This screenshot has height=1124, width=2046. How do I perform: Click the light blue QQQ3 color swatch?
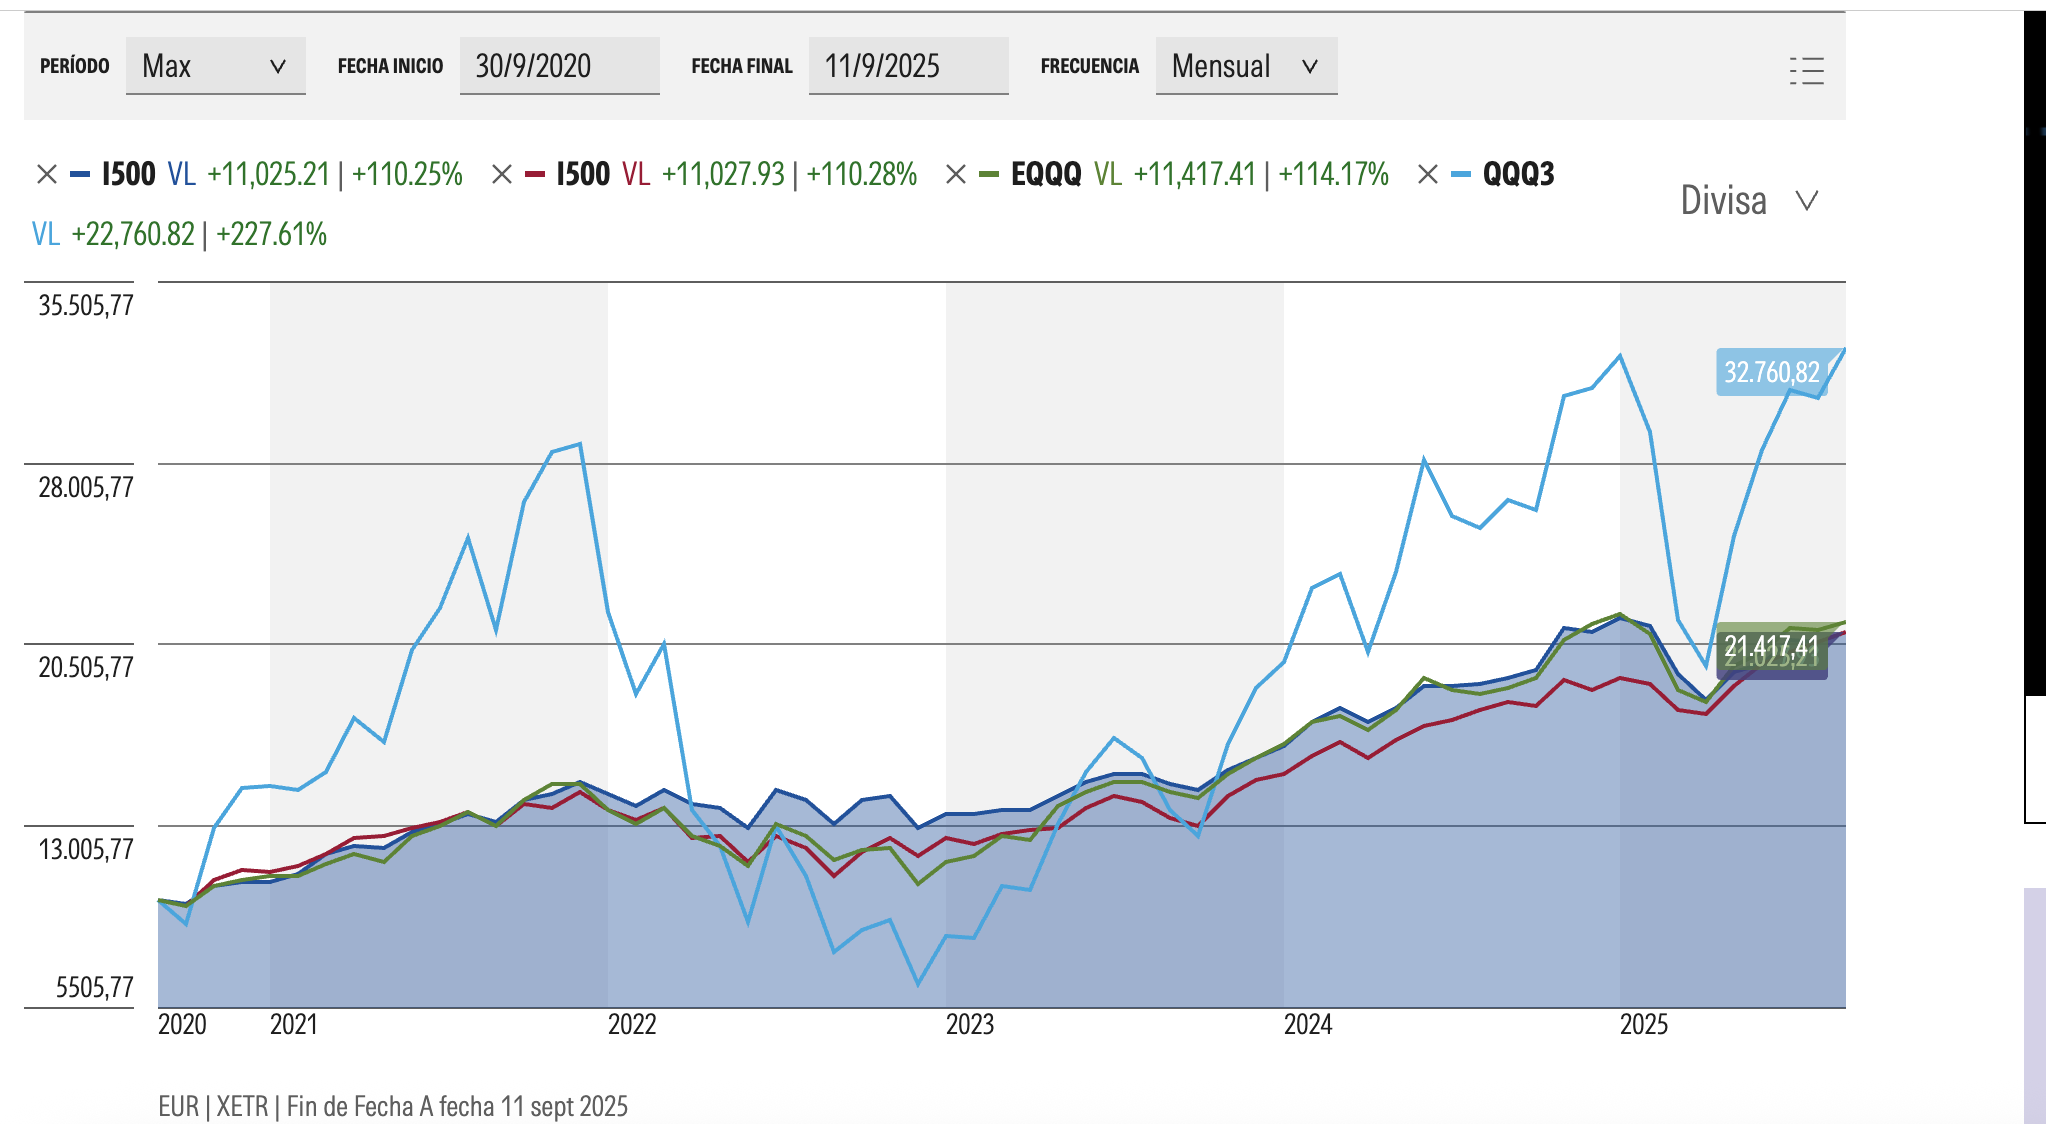(1461, 175)
